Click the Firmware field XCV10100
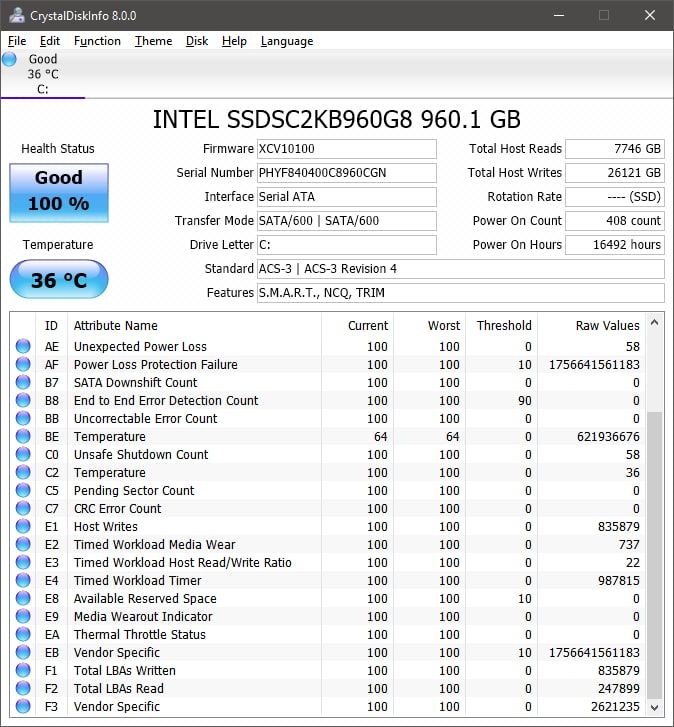This screenshot has width=674, height=727. click(347, 149)
